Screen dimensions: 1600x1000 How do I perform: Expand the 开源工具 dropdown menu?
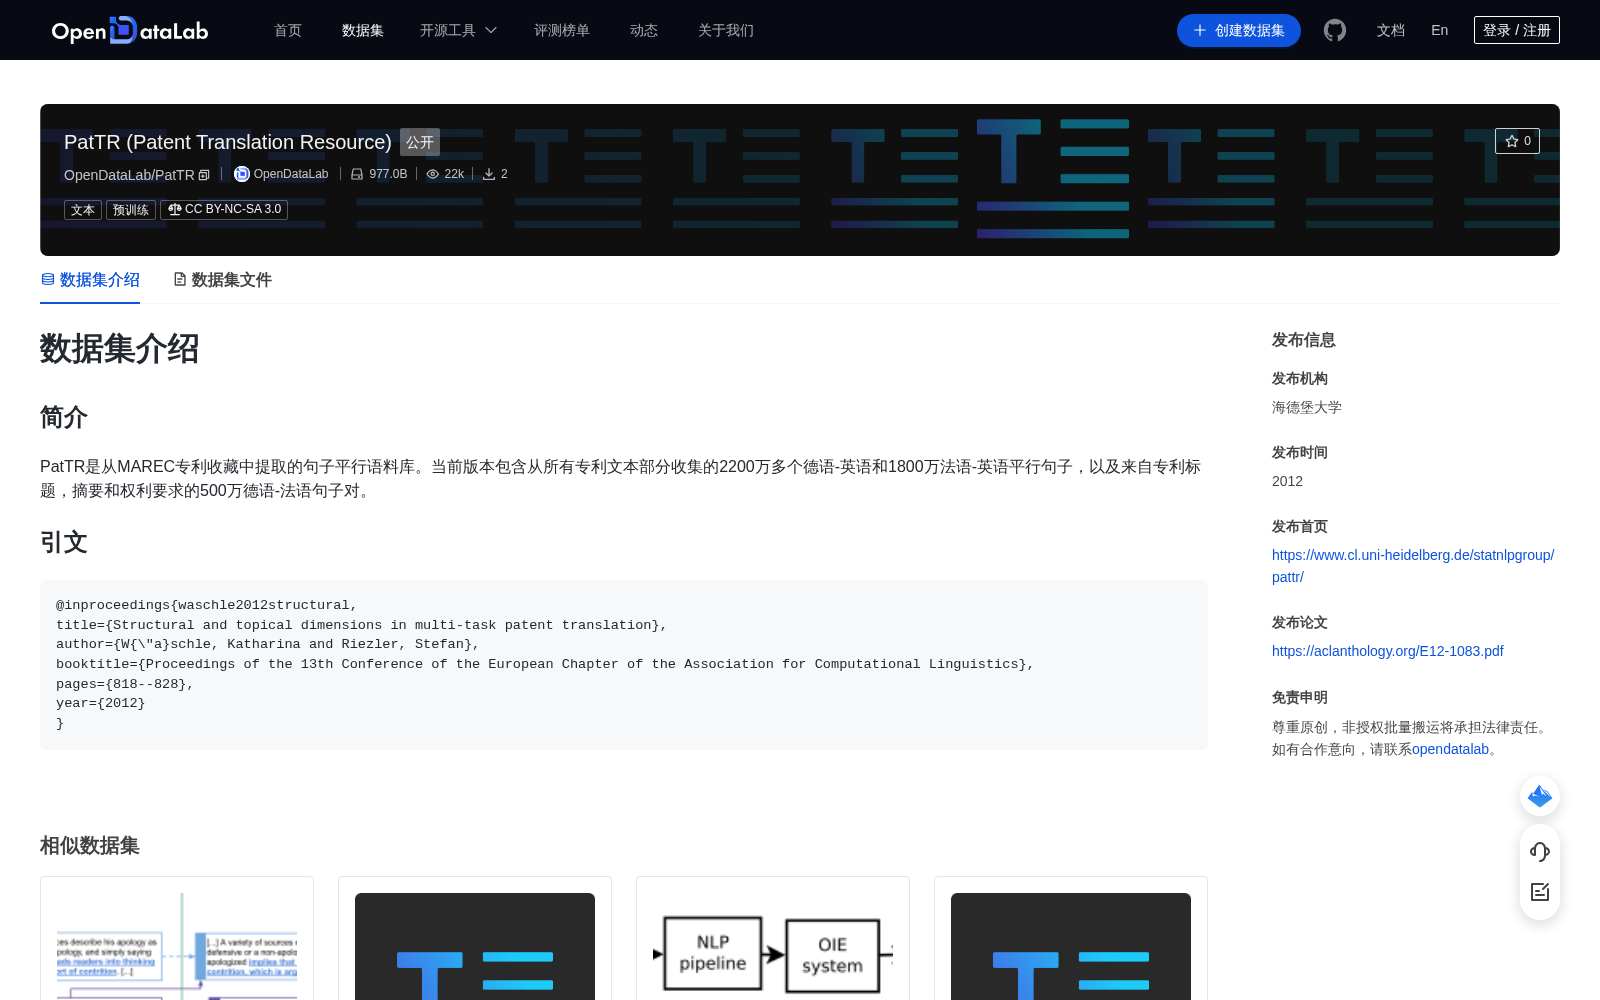[458, 30]
